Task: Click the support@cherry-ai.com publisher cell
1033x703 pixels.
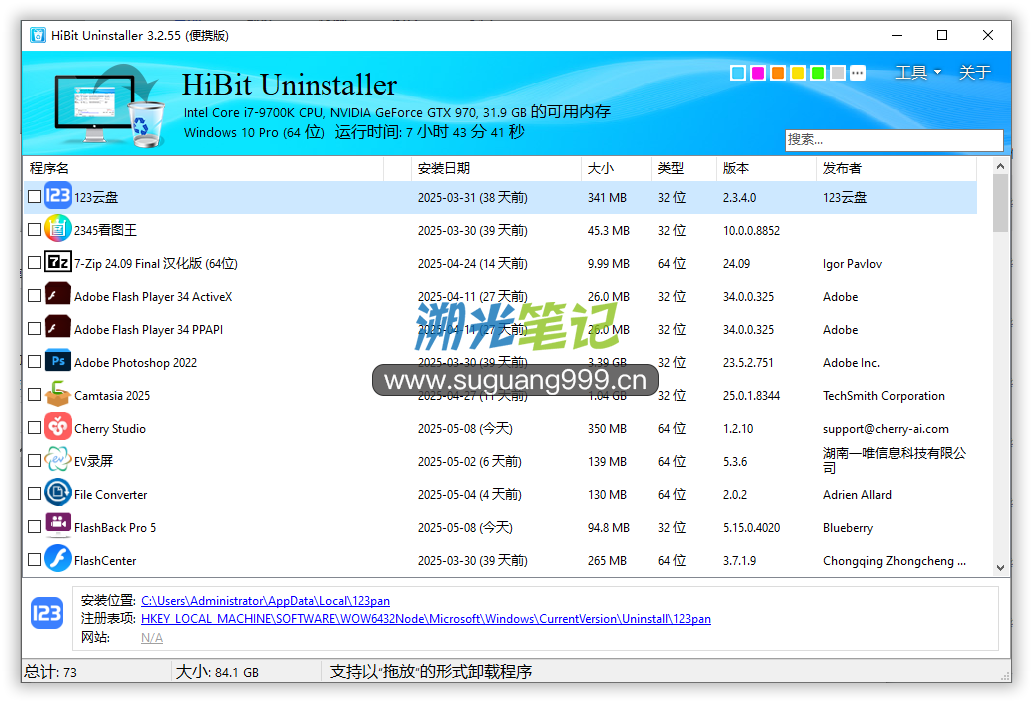Action: (x=885, y=429)
